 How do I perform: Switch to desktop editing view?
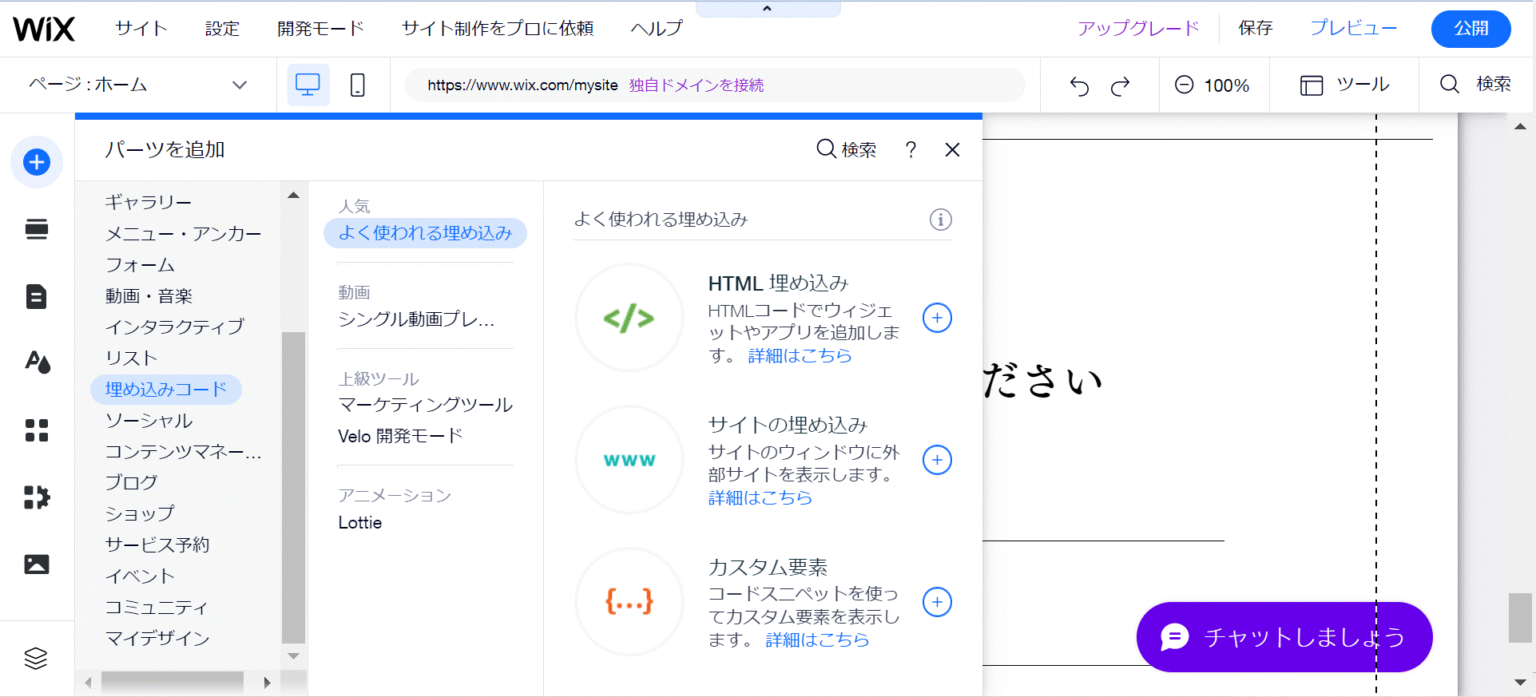[x=308, y=84]
